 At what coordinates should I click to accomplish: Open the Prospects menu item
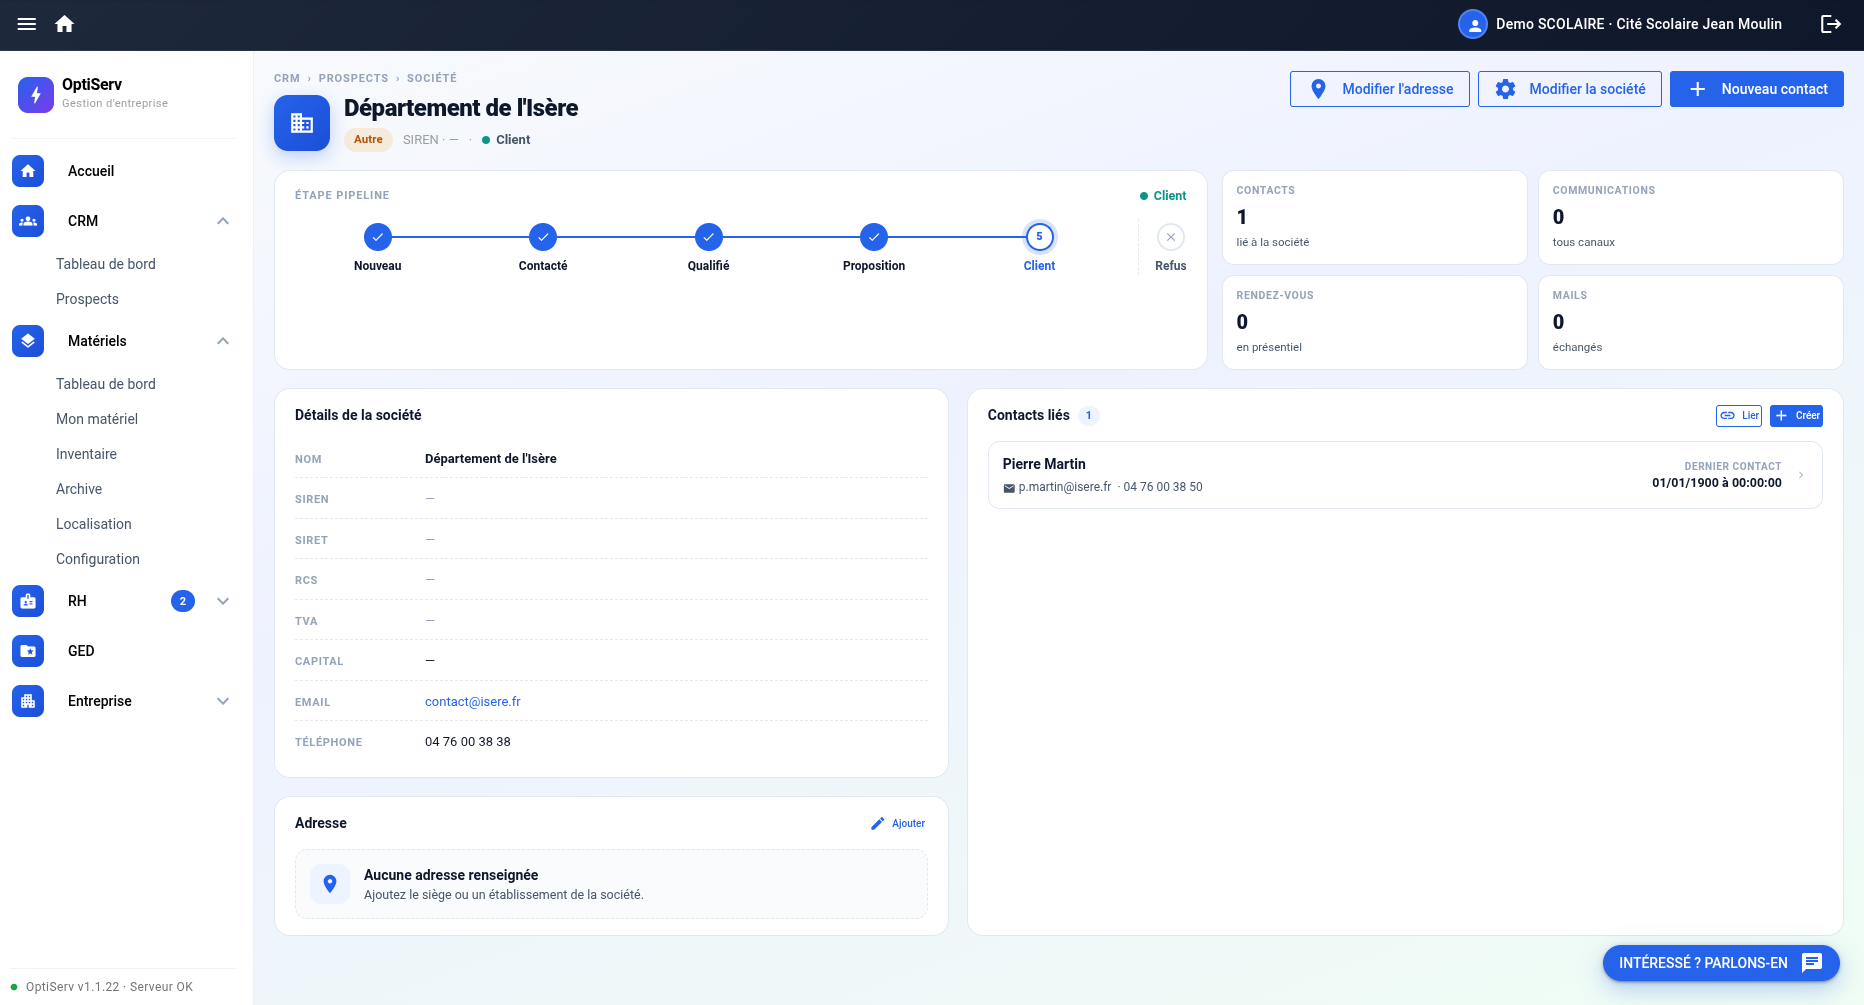(x=87, y=299)
